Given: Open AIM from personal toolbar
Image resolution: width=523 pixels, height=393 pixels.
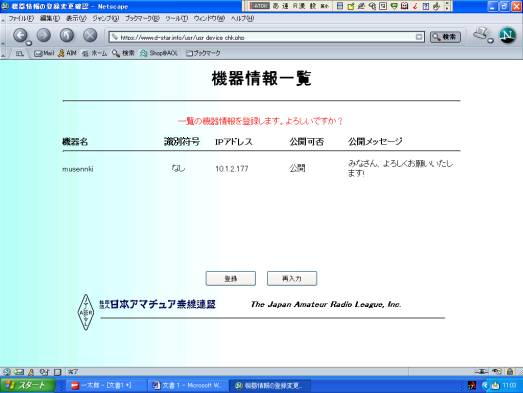Looking at the screenshot, I should tap(67, 53).
